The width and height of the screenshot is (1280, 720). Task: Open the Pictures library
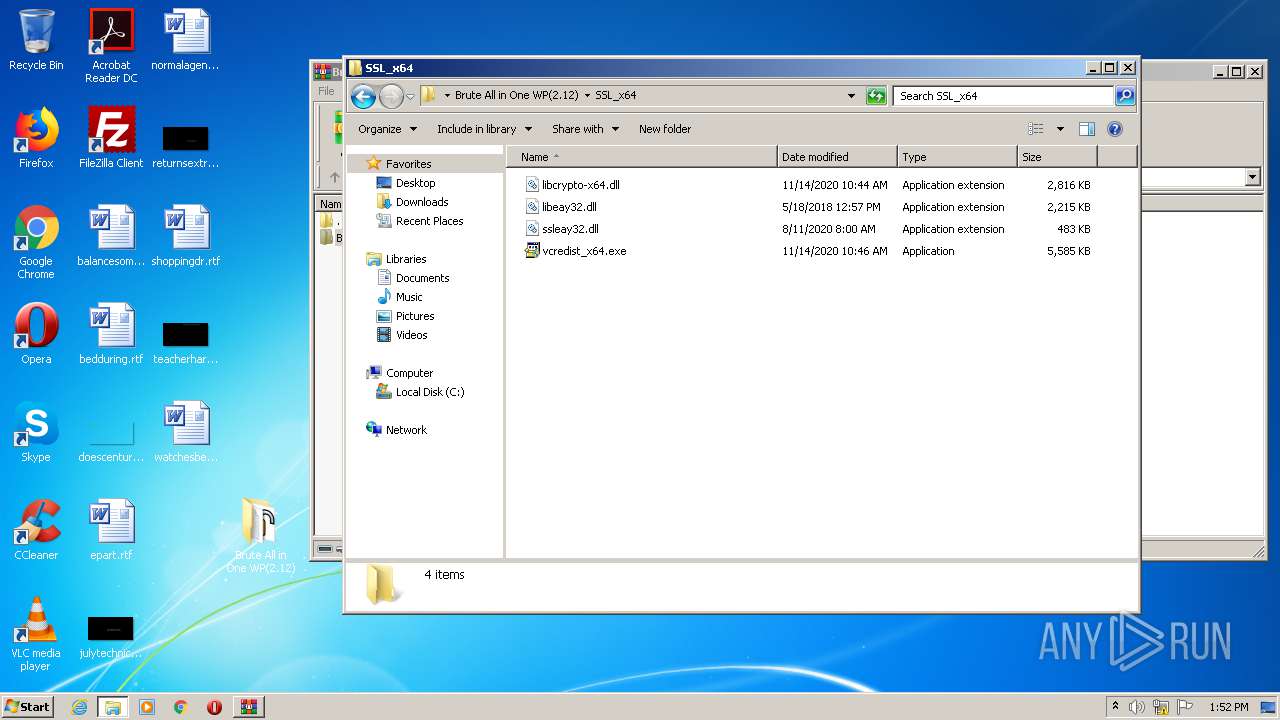tap(414, 316)
